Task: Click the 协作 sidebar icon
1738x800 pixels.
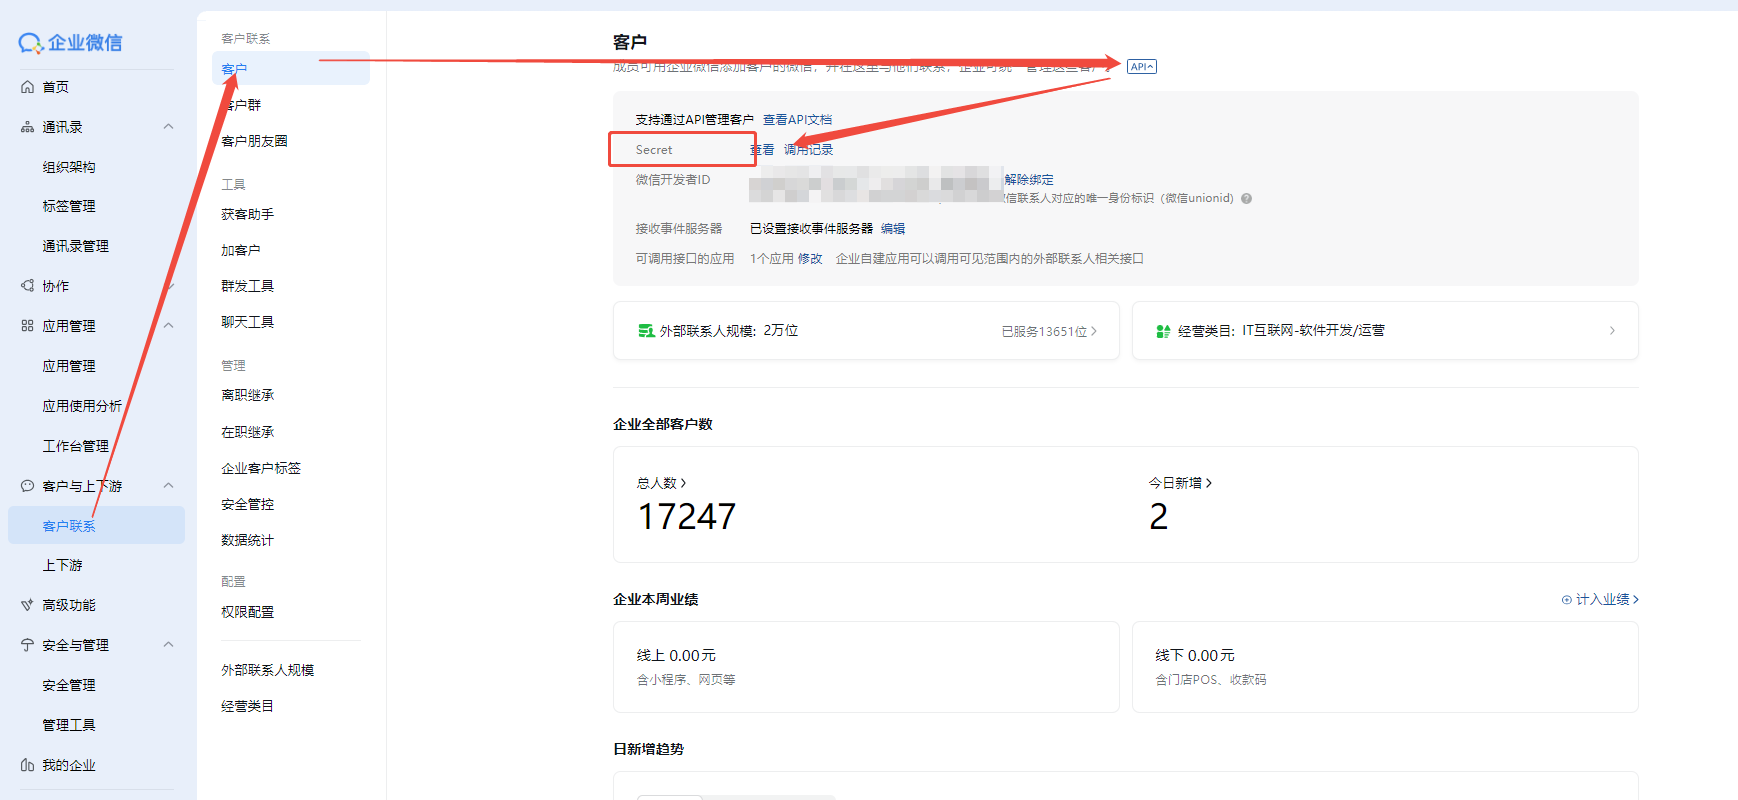Action: point(28,286)
